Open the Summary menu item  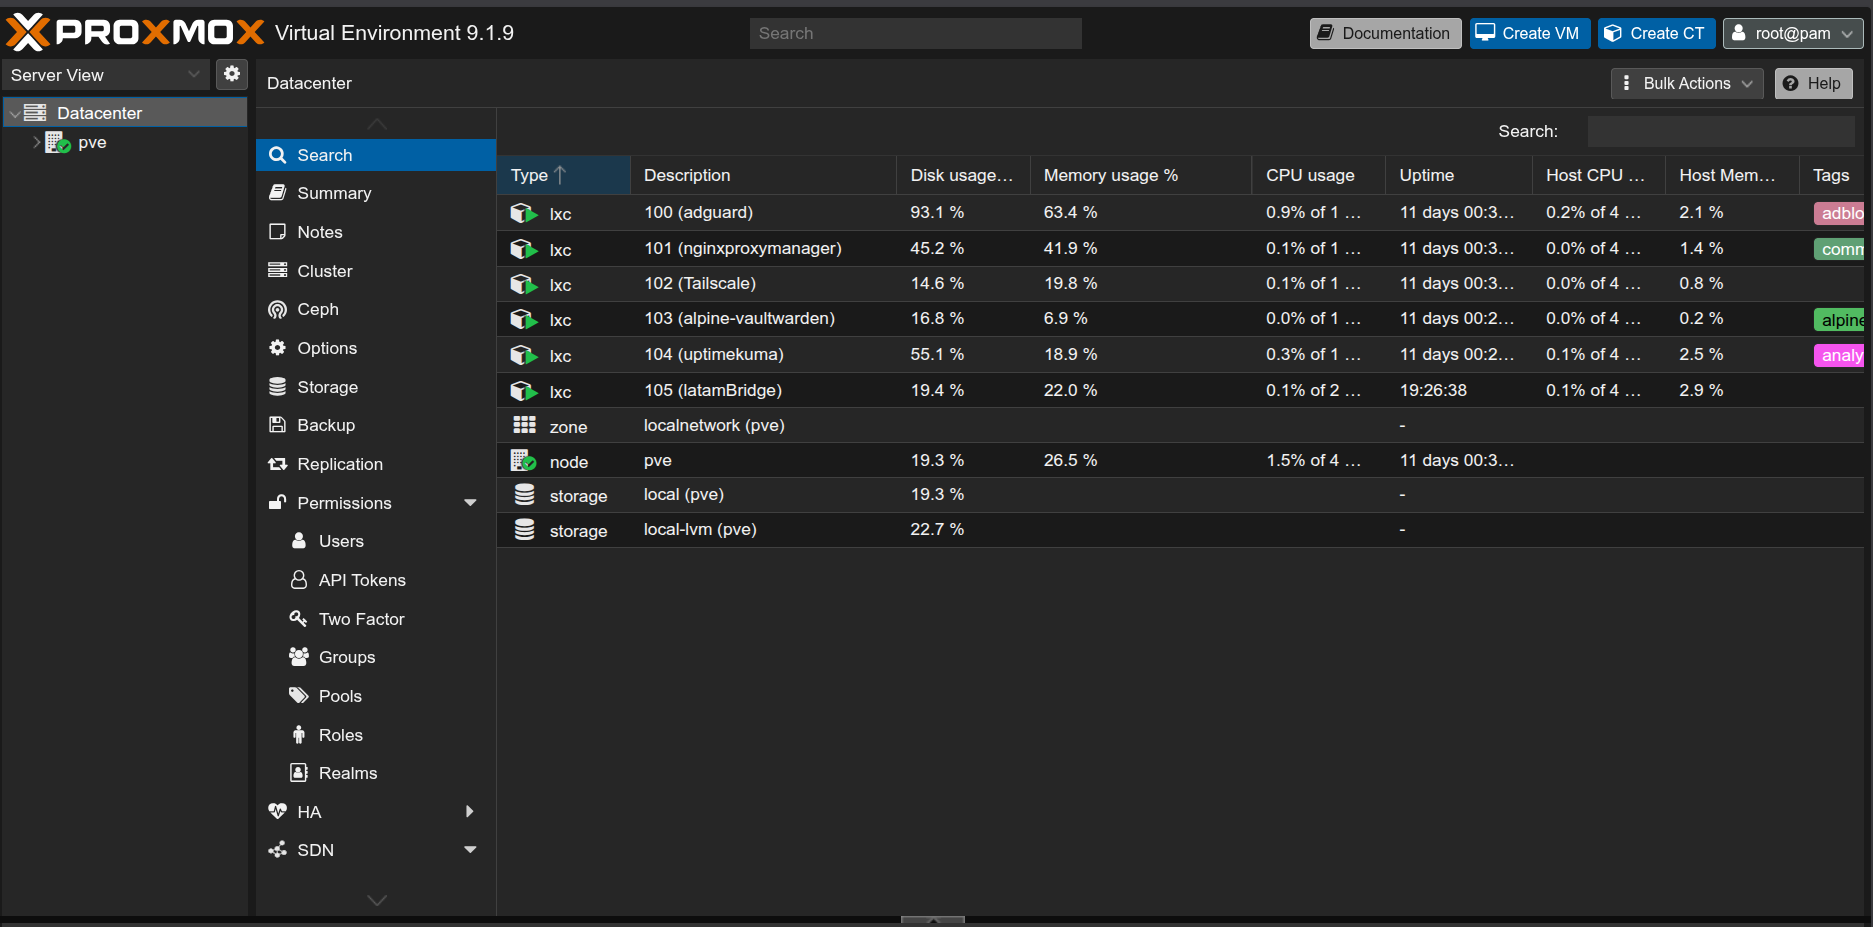(376, 193)
